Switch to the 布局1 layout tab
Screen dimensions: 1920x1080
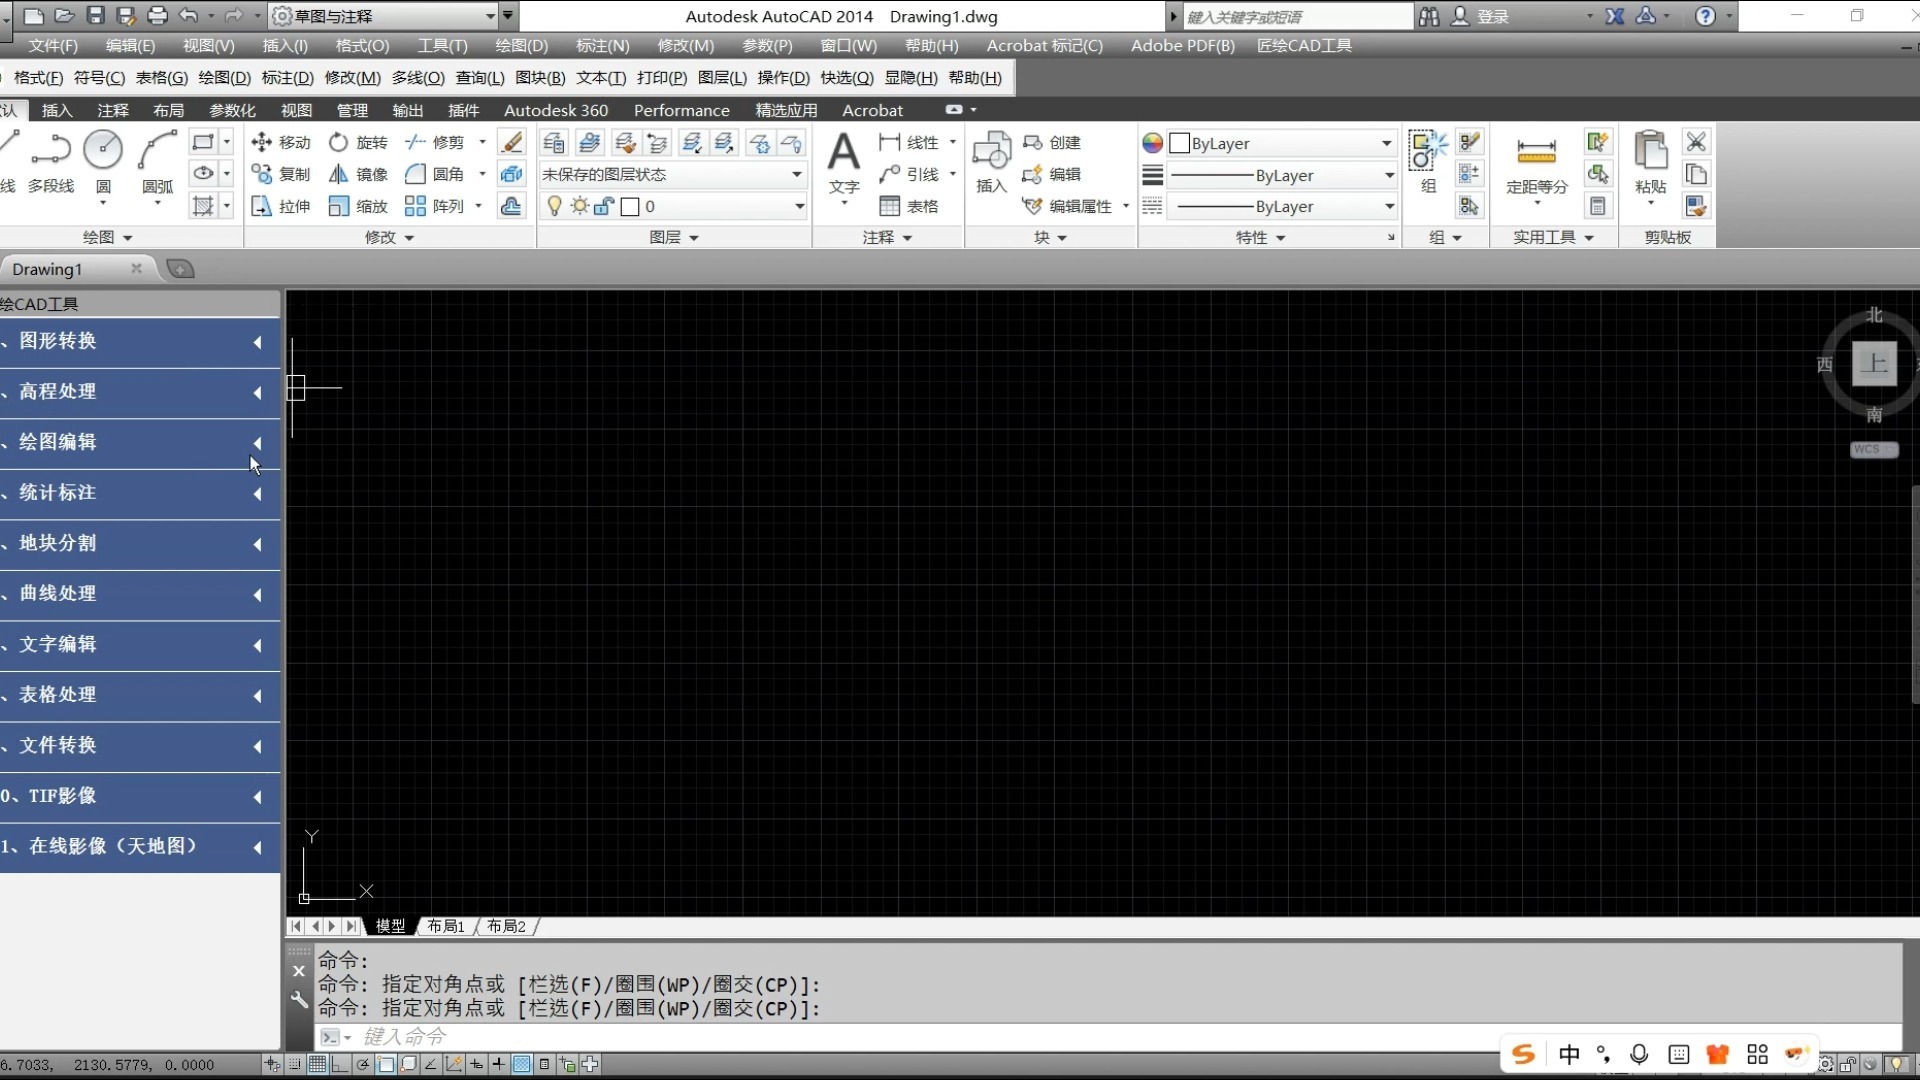pos(445,926)
